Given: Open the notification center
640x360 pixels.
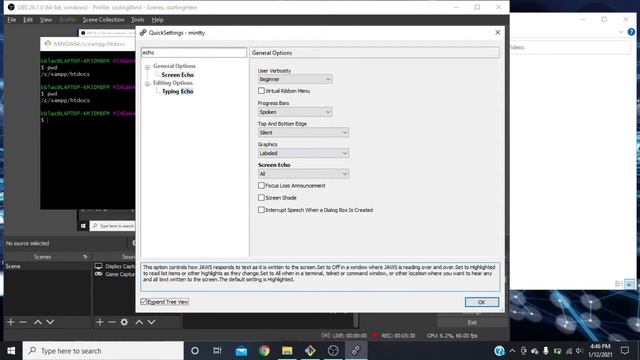Looking at the screenshot, I should (x=624, y=351).
